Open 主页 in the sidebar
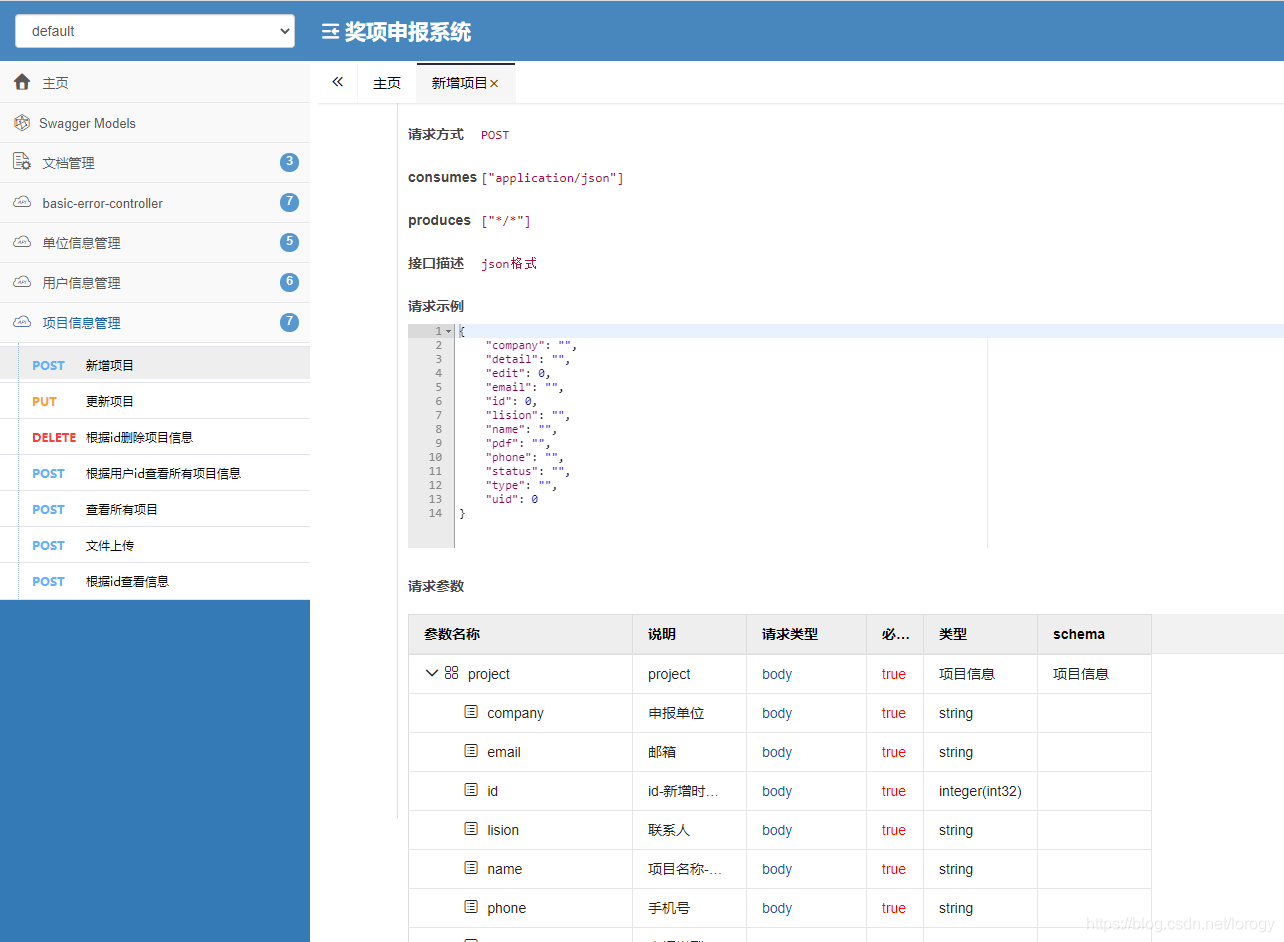1284x942 pixels. coord(155,82)
